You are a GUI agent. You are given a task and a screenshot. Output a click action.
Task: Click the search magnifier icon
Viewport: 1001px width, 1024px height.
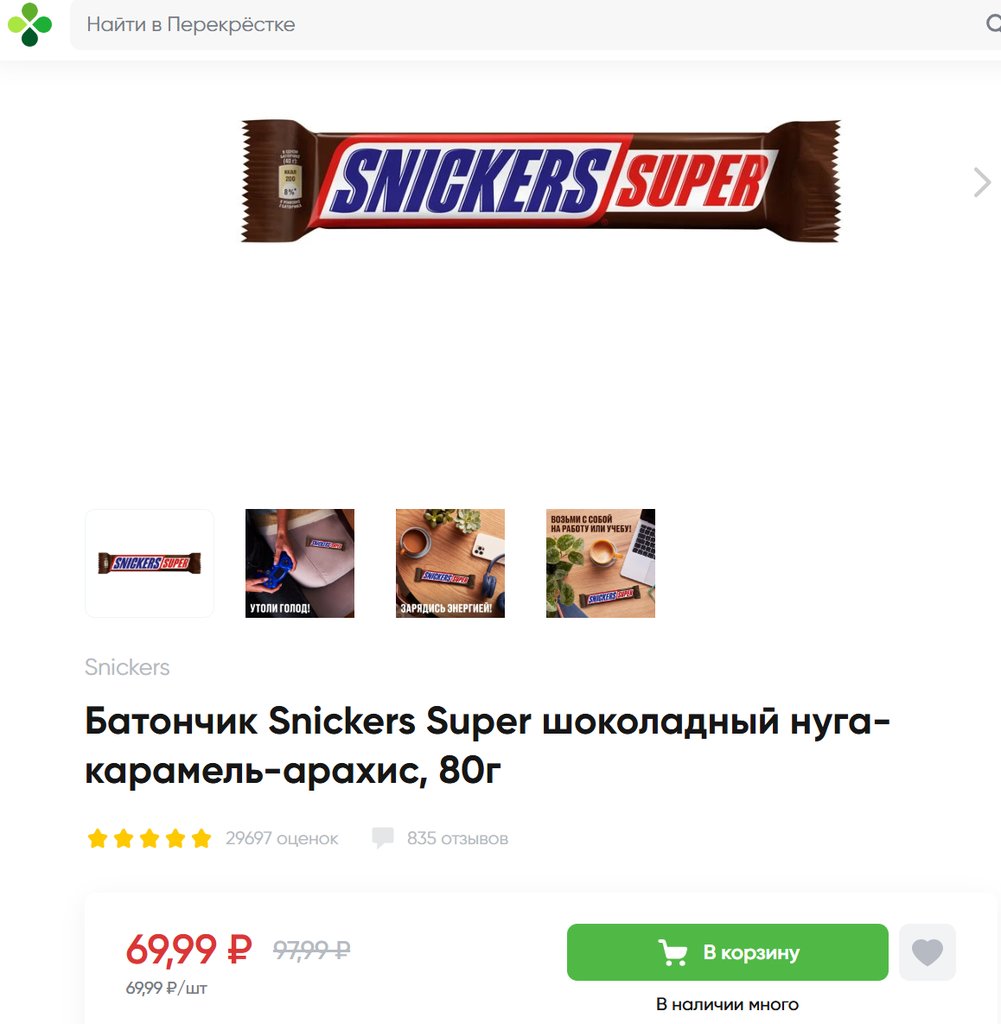click(x=993, y=24)
